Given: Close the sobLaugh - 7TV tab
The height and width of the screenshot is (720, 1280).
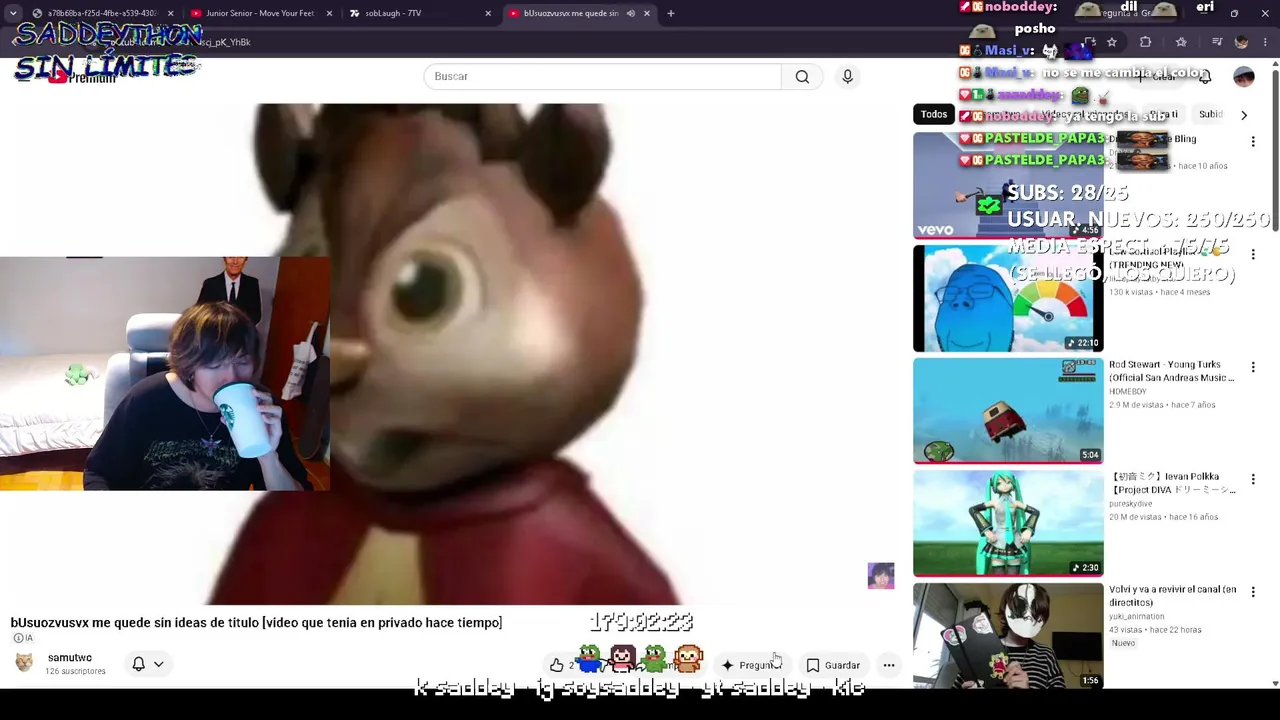Looking at the screenshot, I should [488, 13].
